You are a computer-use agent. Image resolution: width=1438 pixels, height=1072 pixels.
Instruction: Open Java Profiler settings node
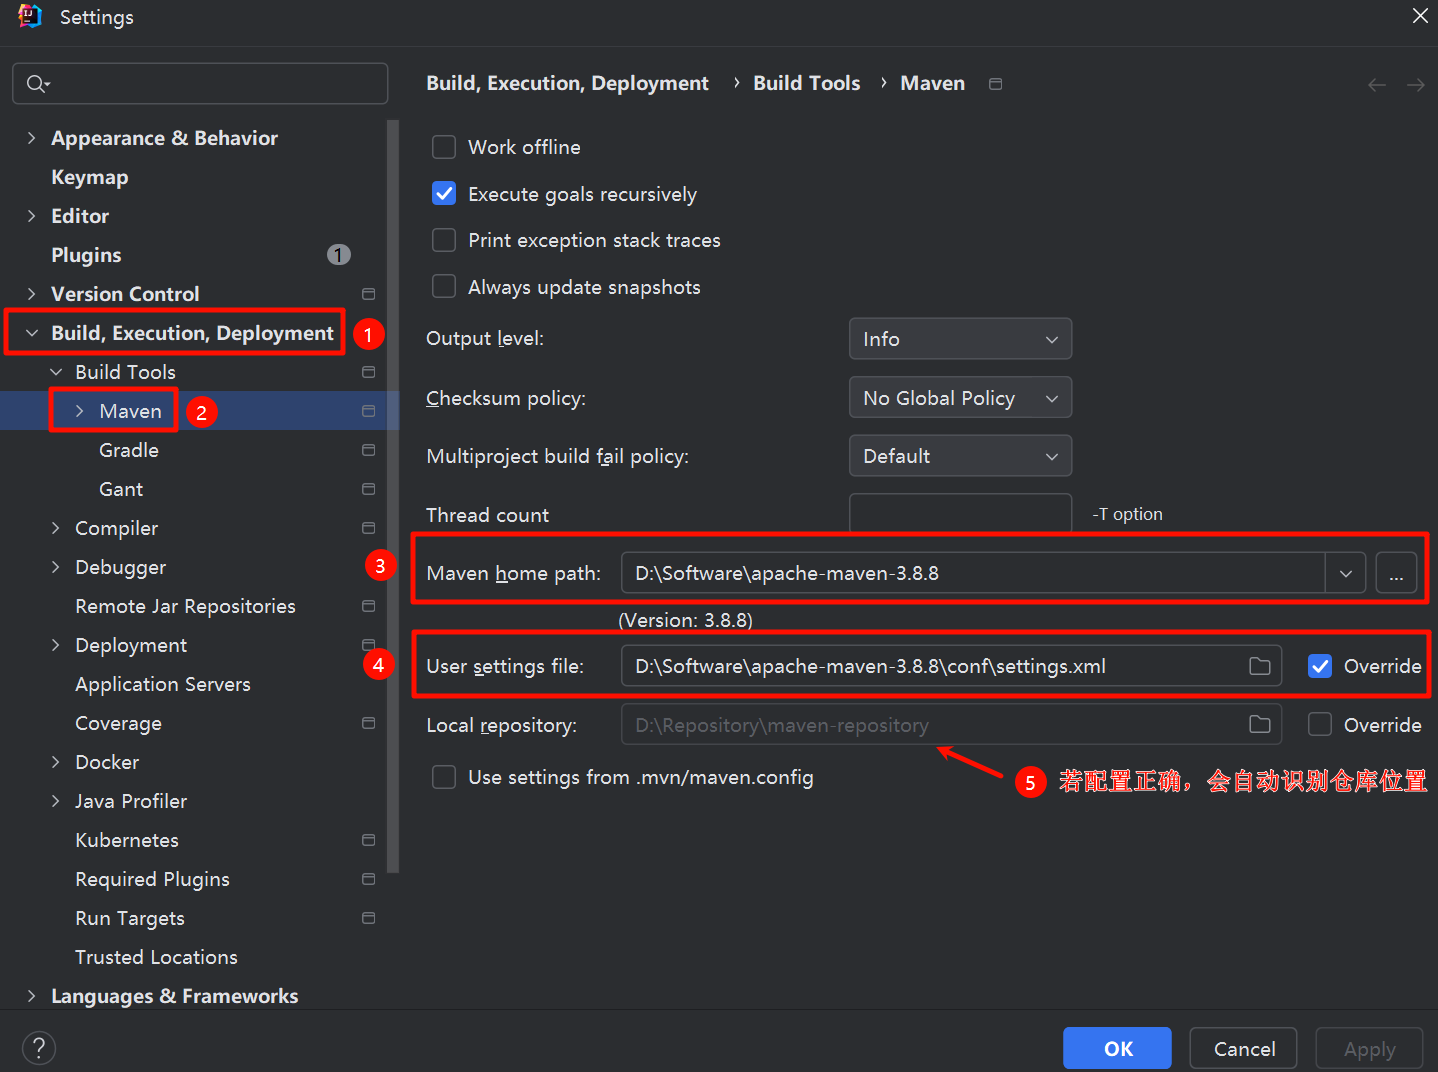pos(131,801)
